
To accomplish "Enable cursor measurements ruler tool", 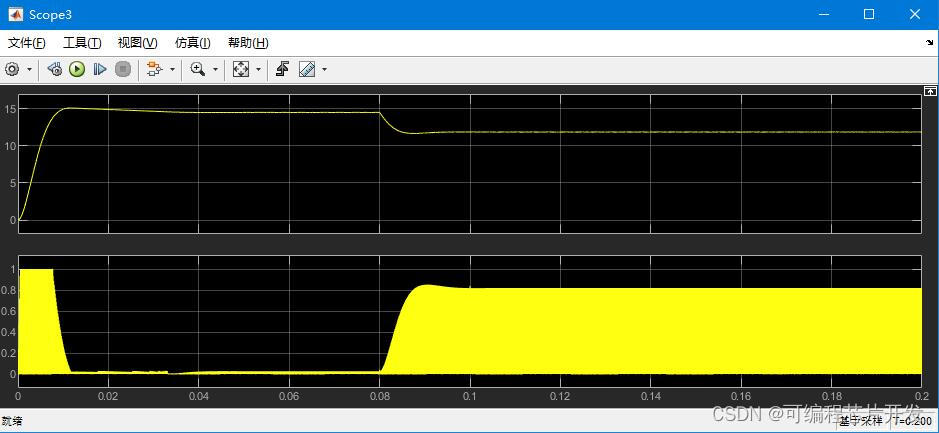I will pos(307,69).
